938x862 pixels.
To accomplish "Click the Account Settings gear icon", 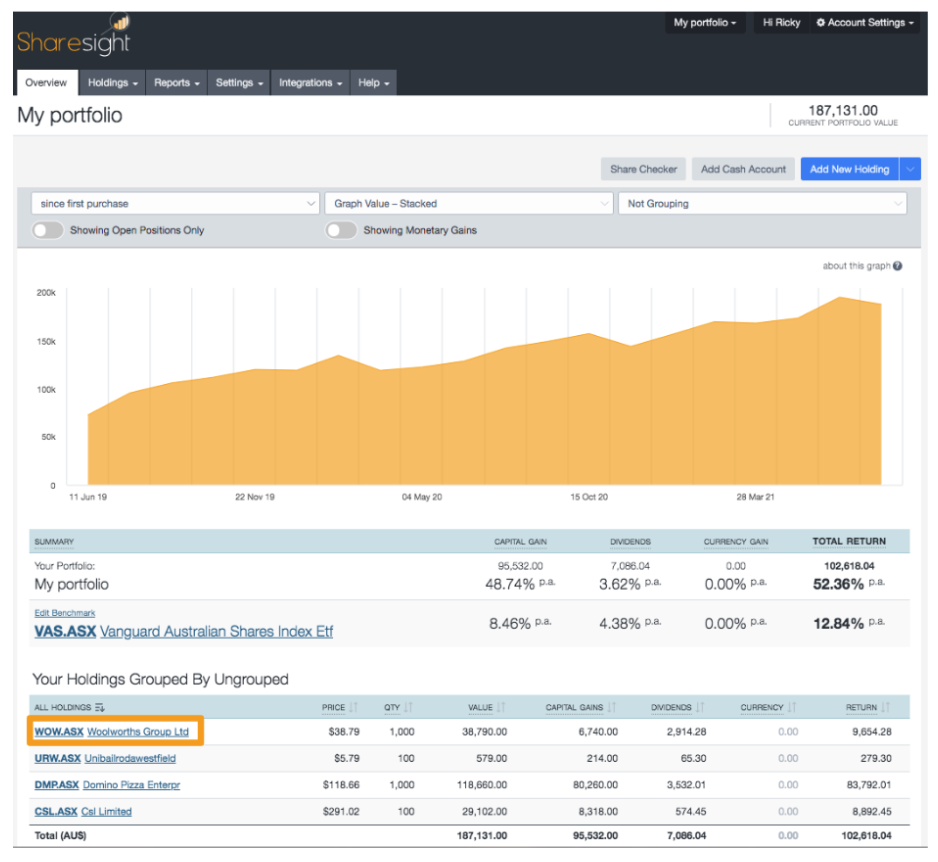I will point(821,23).
